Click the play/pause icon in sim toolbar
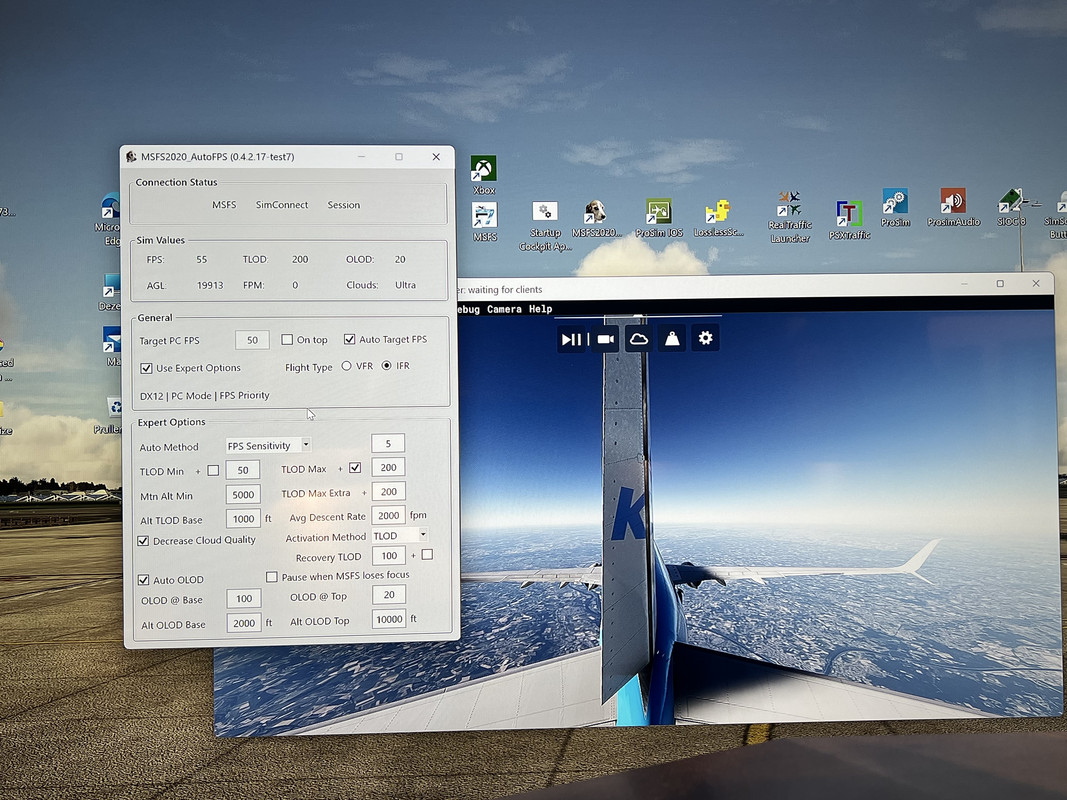The image size is (1067, 800). coord(571,339)
